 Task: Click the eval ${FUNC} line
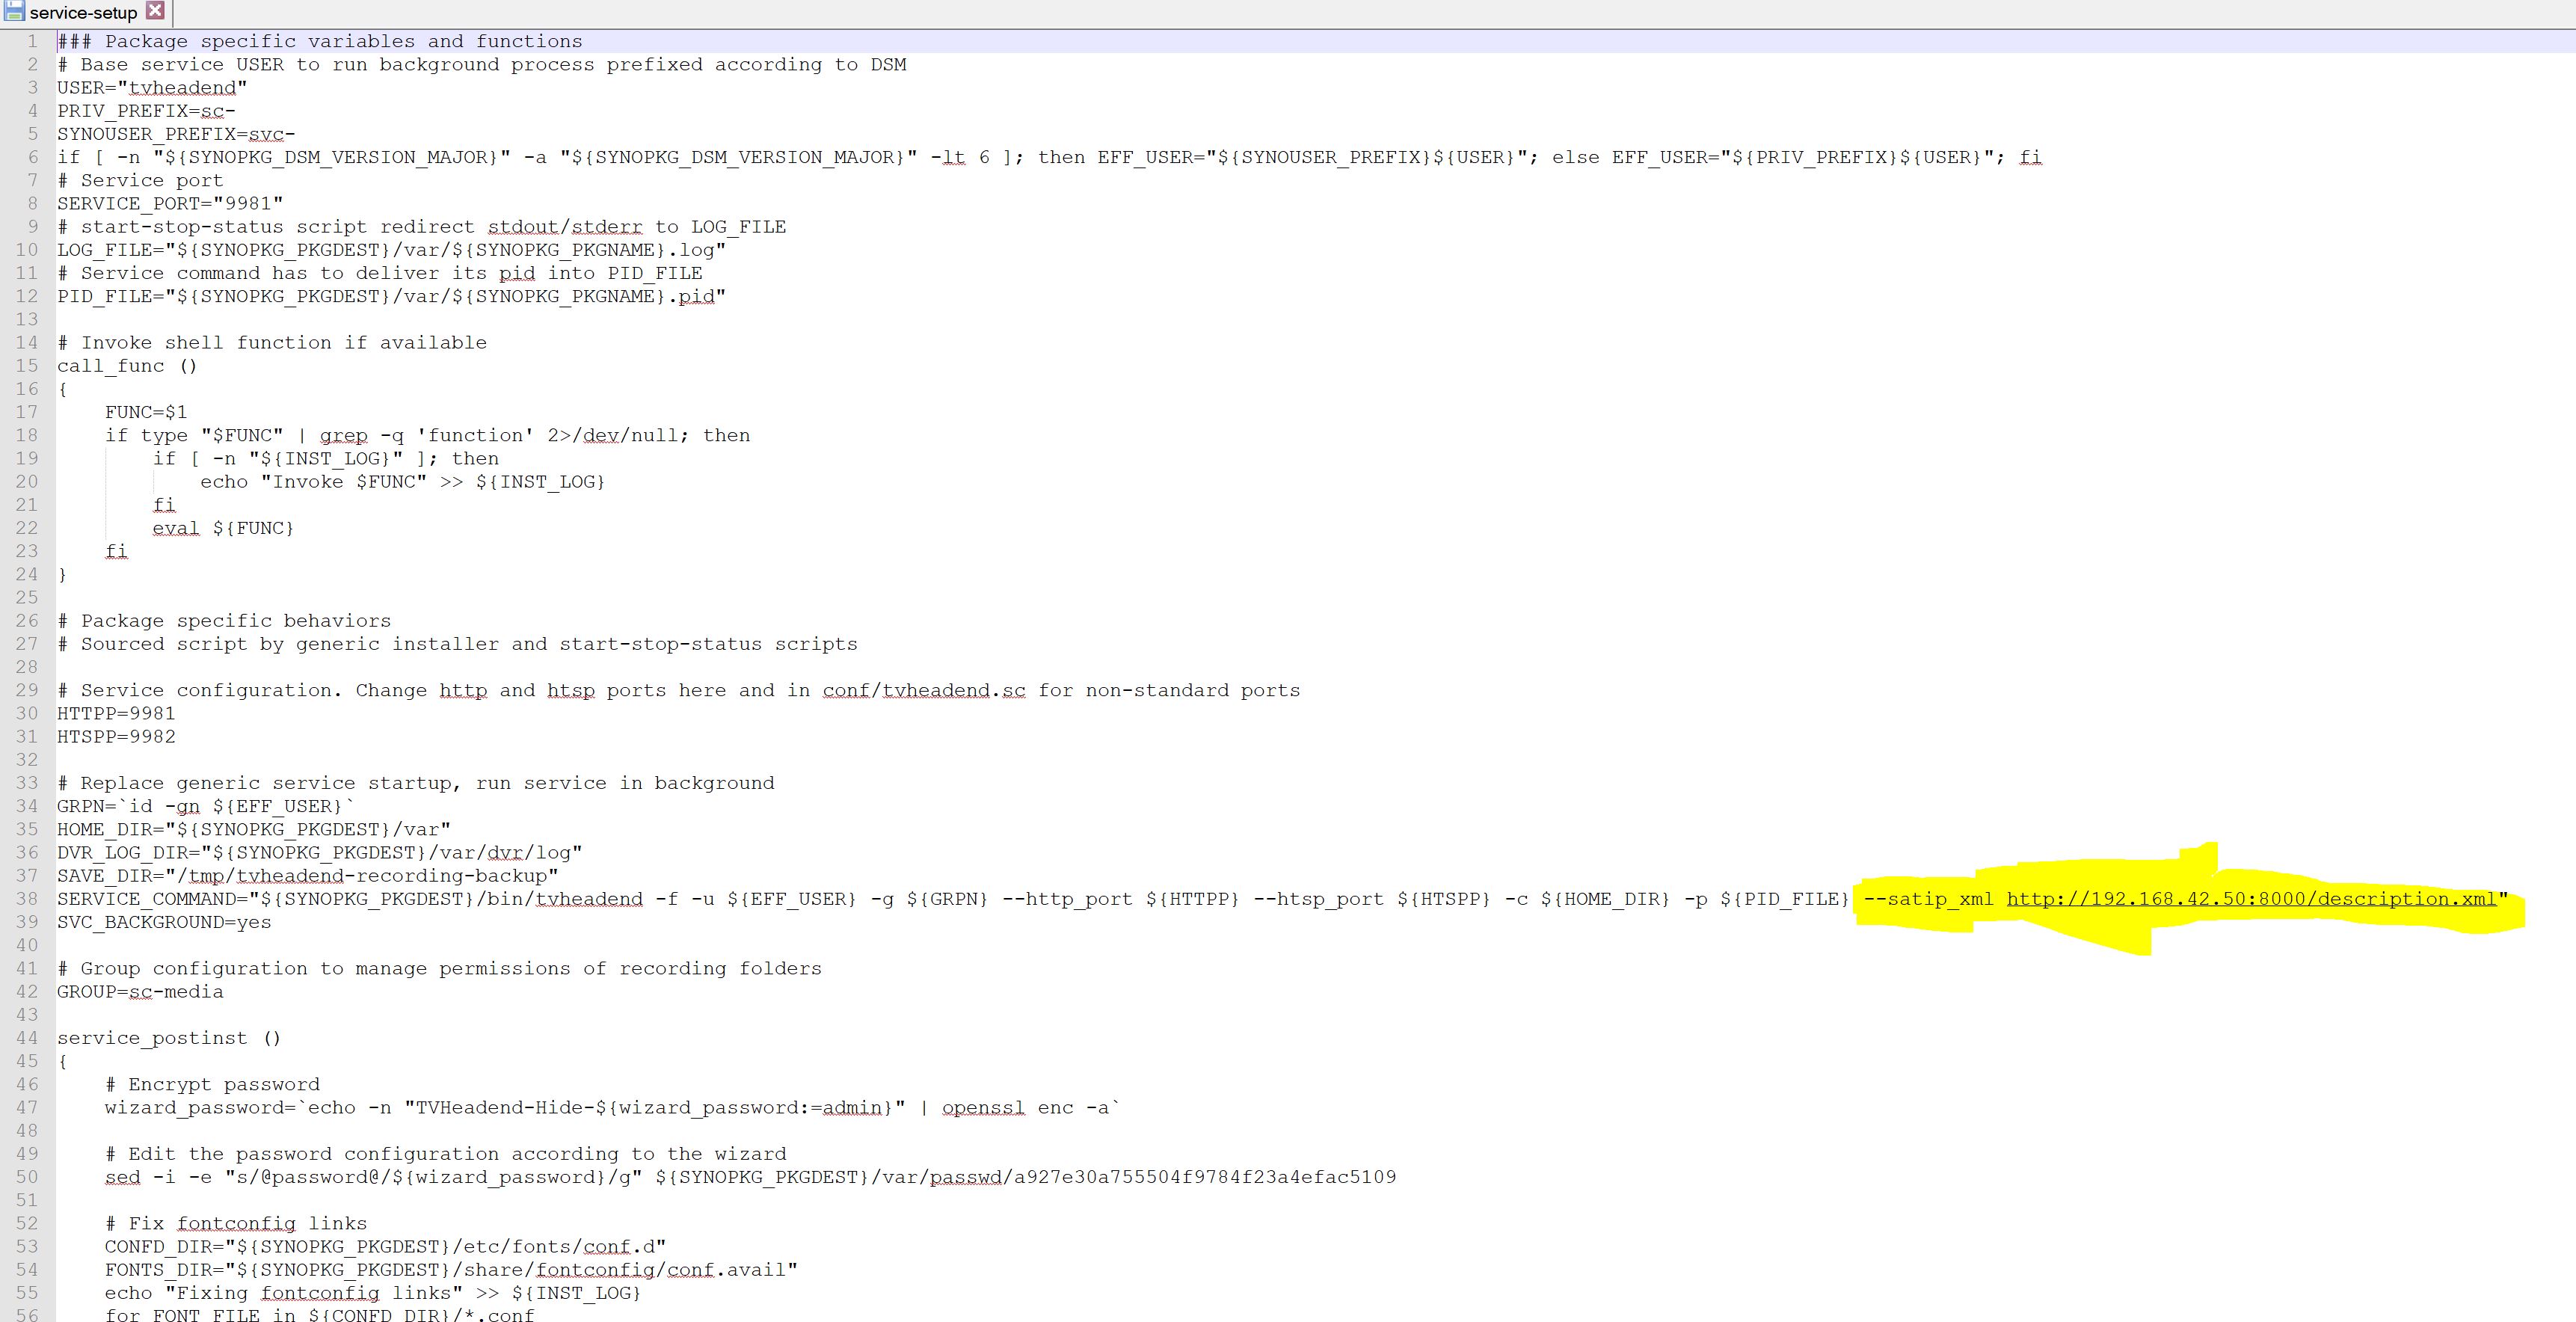click(x=223, y=528)
